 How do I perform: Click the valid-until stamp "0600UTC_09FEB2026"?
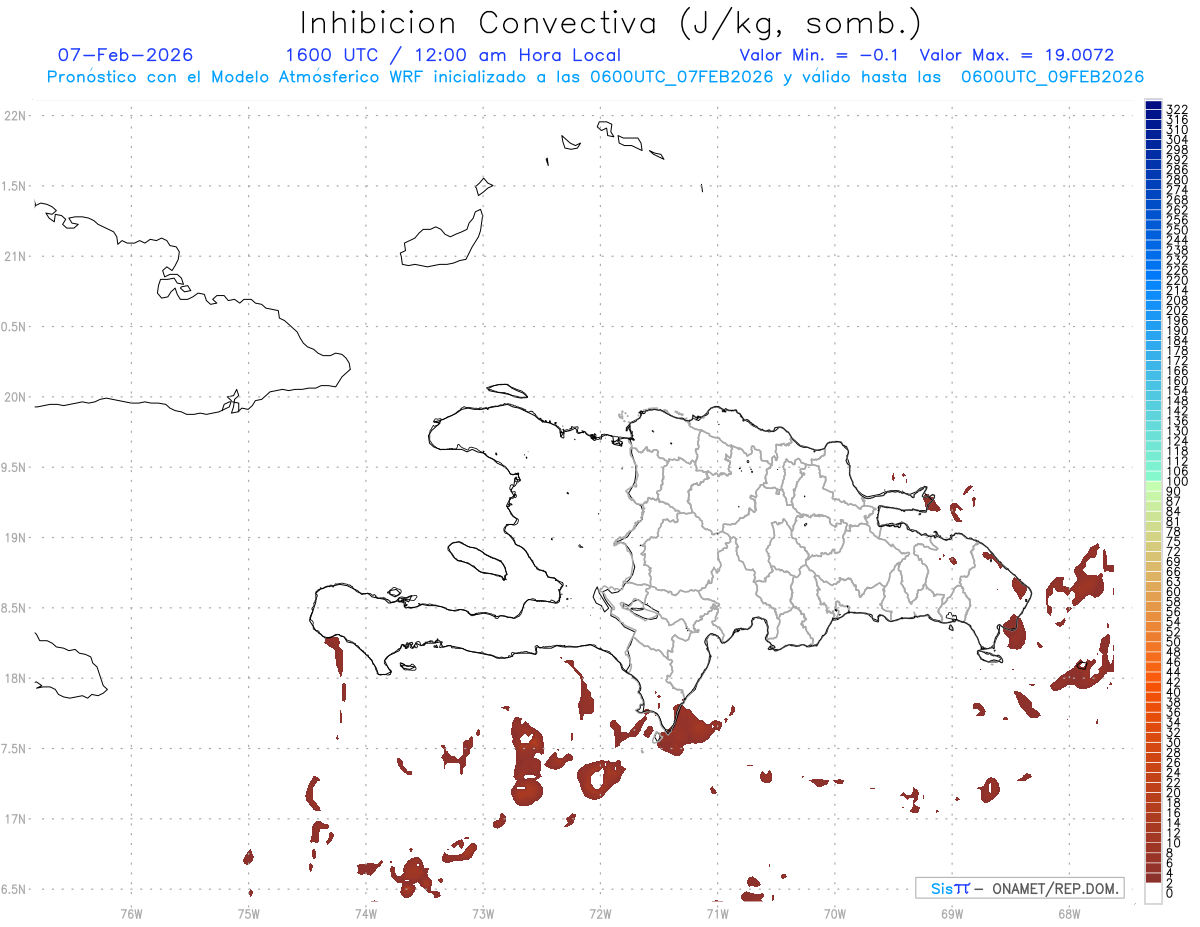[1052, 77]
